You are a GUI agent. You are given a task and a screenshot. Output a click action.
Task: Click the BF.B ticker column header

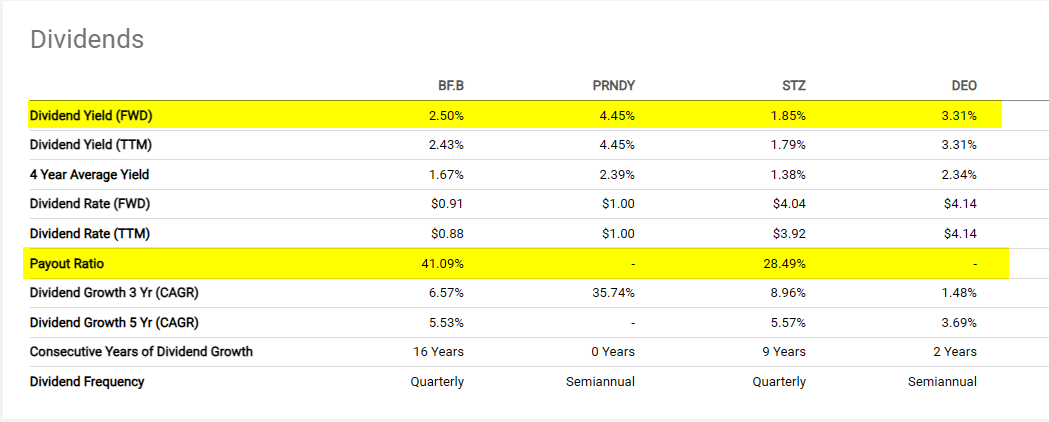(450, 86)
